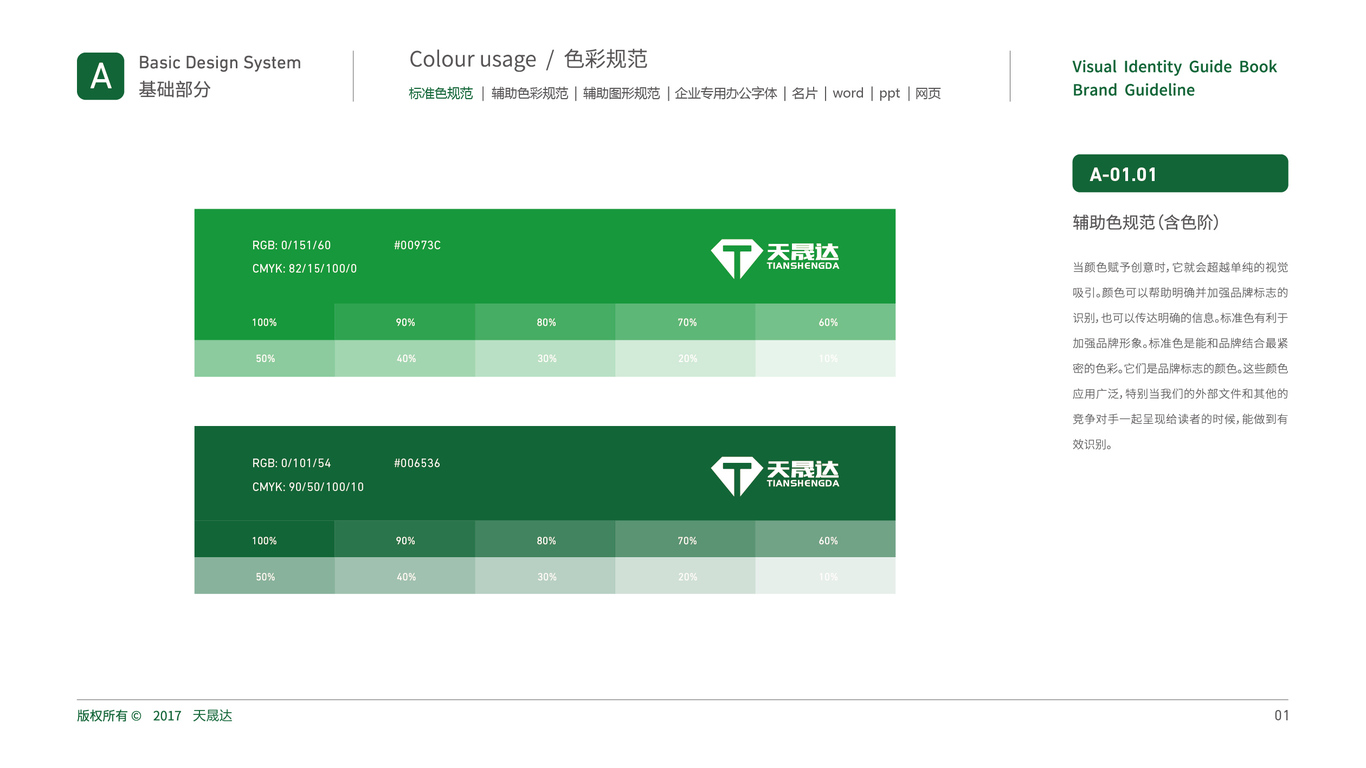1366x768 pixels.
Task: Pick the dark green 70% swatch
Action: 685,540
